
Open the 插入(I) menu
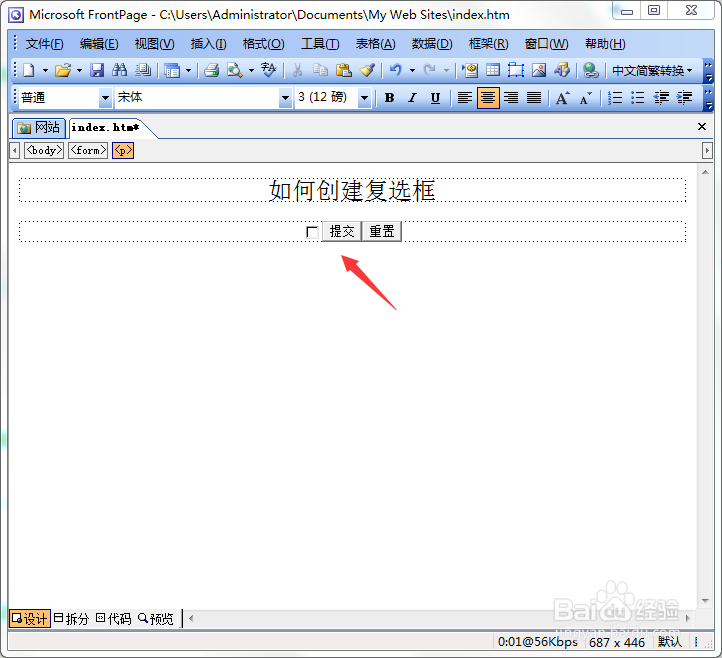[208, 44]
